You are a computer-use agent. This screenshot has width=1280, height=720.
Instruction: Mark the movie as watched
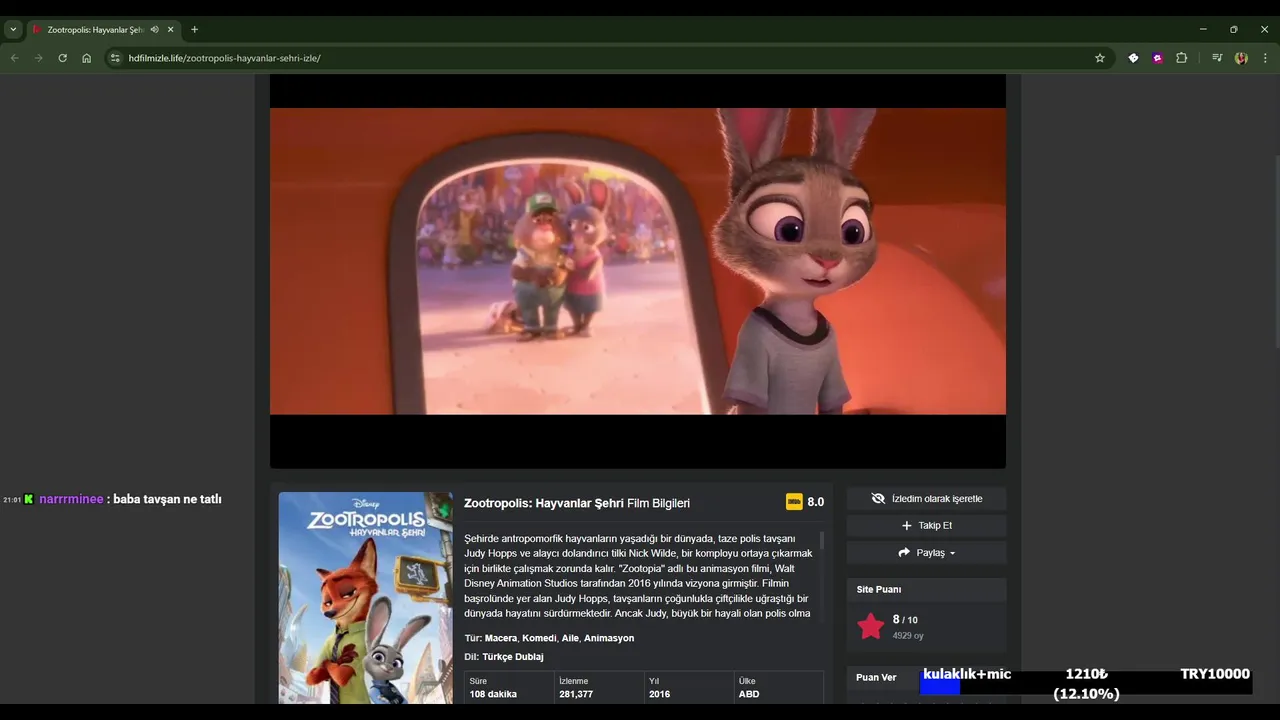coord(926,498)
